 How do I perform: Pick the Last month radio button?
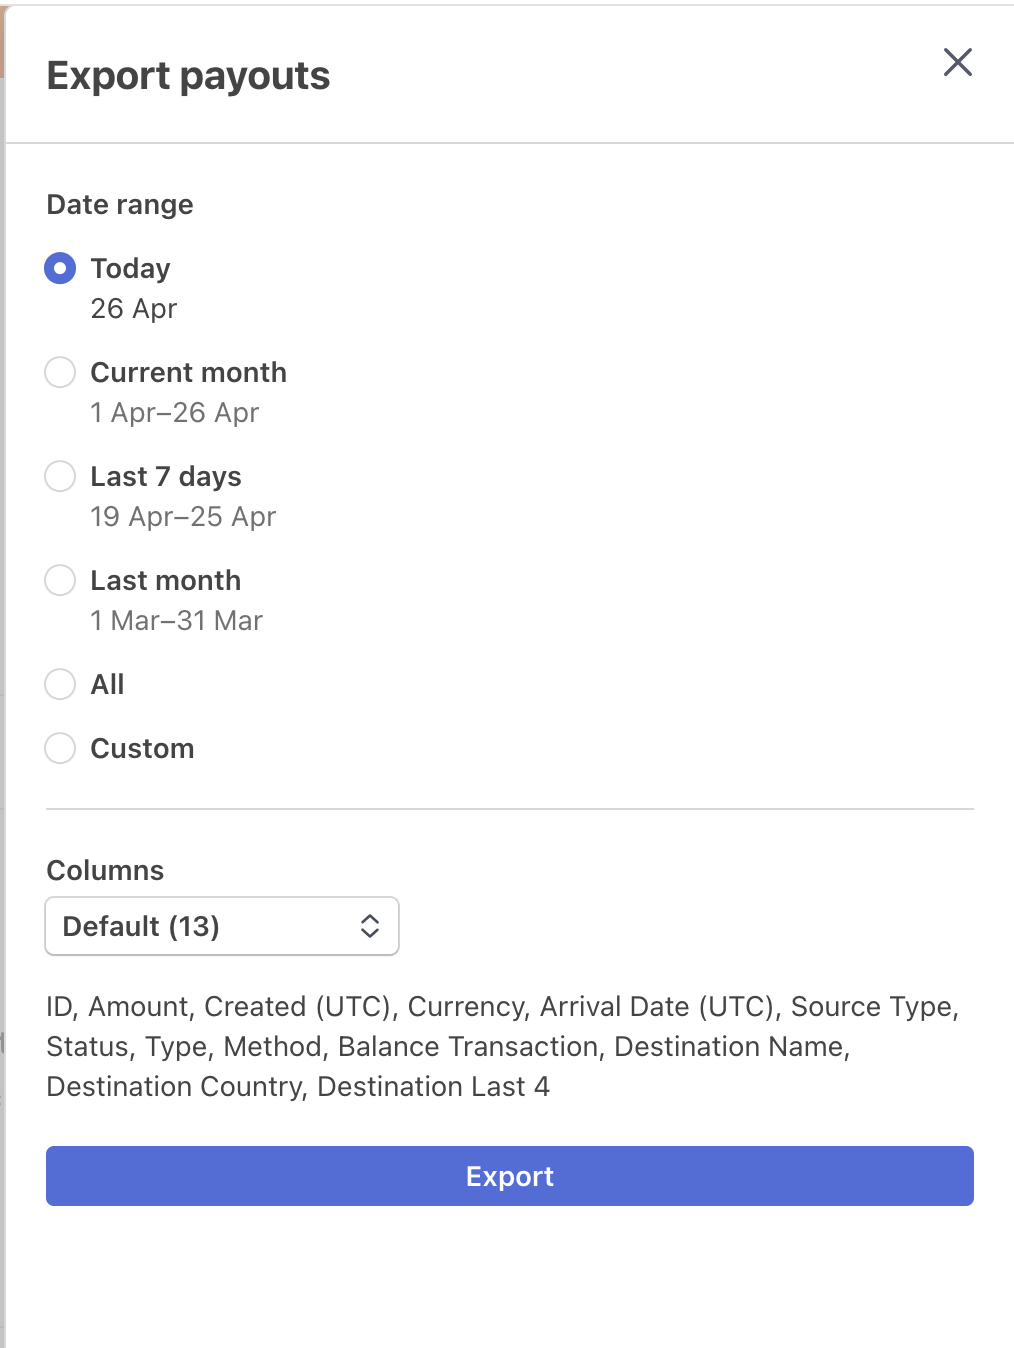click(60, 580)
